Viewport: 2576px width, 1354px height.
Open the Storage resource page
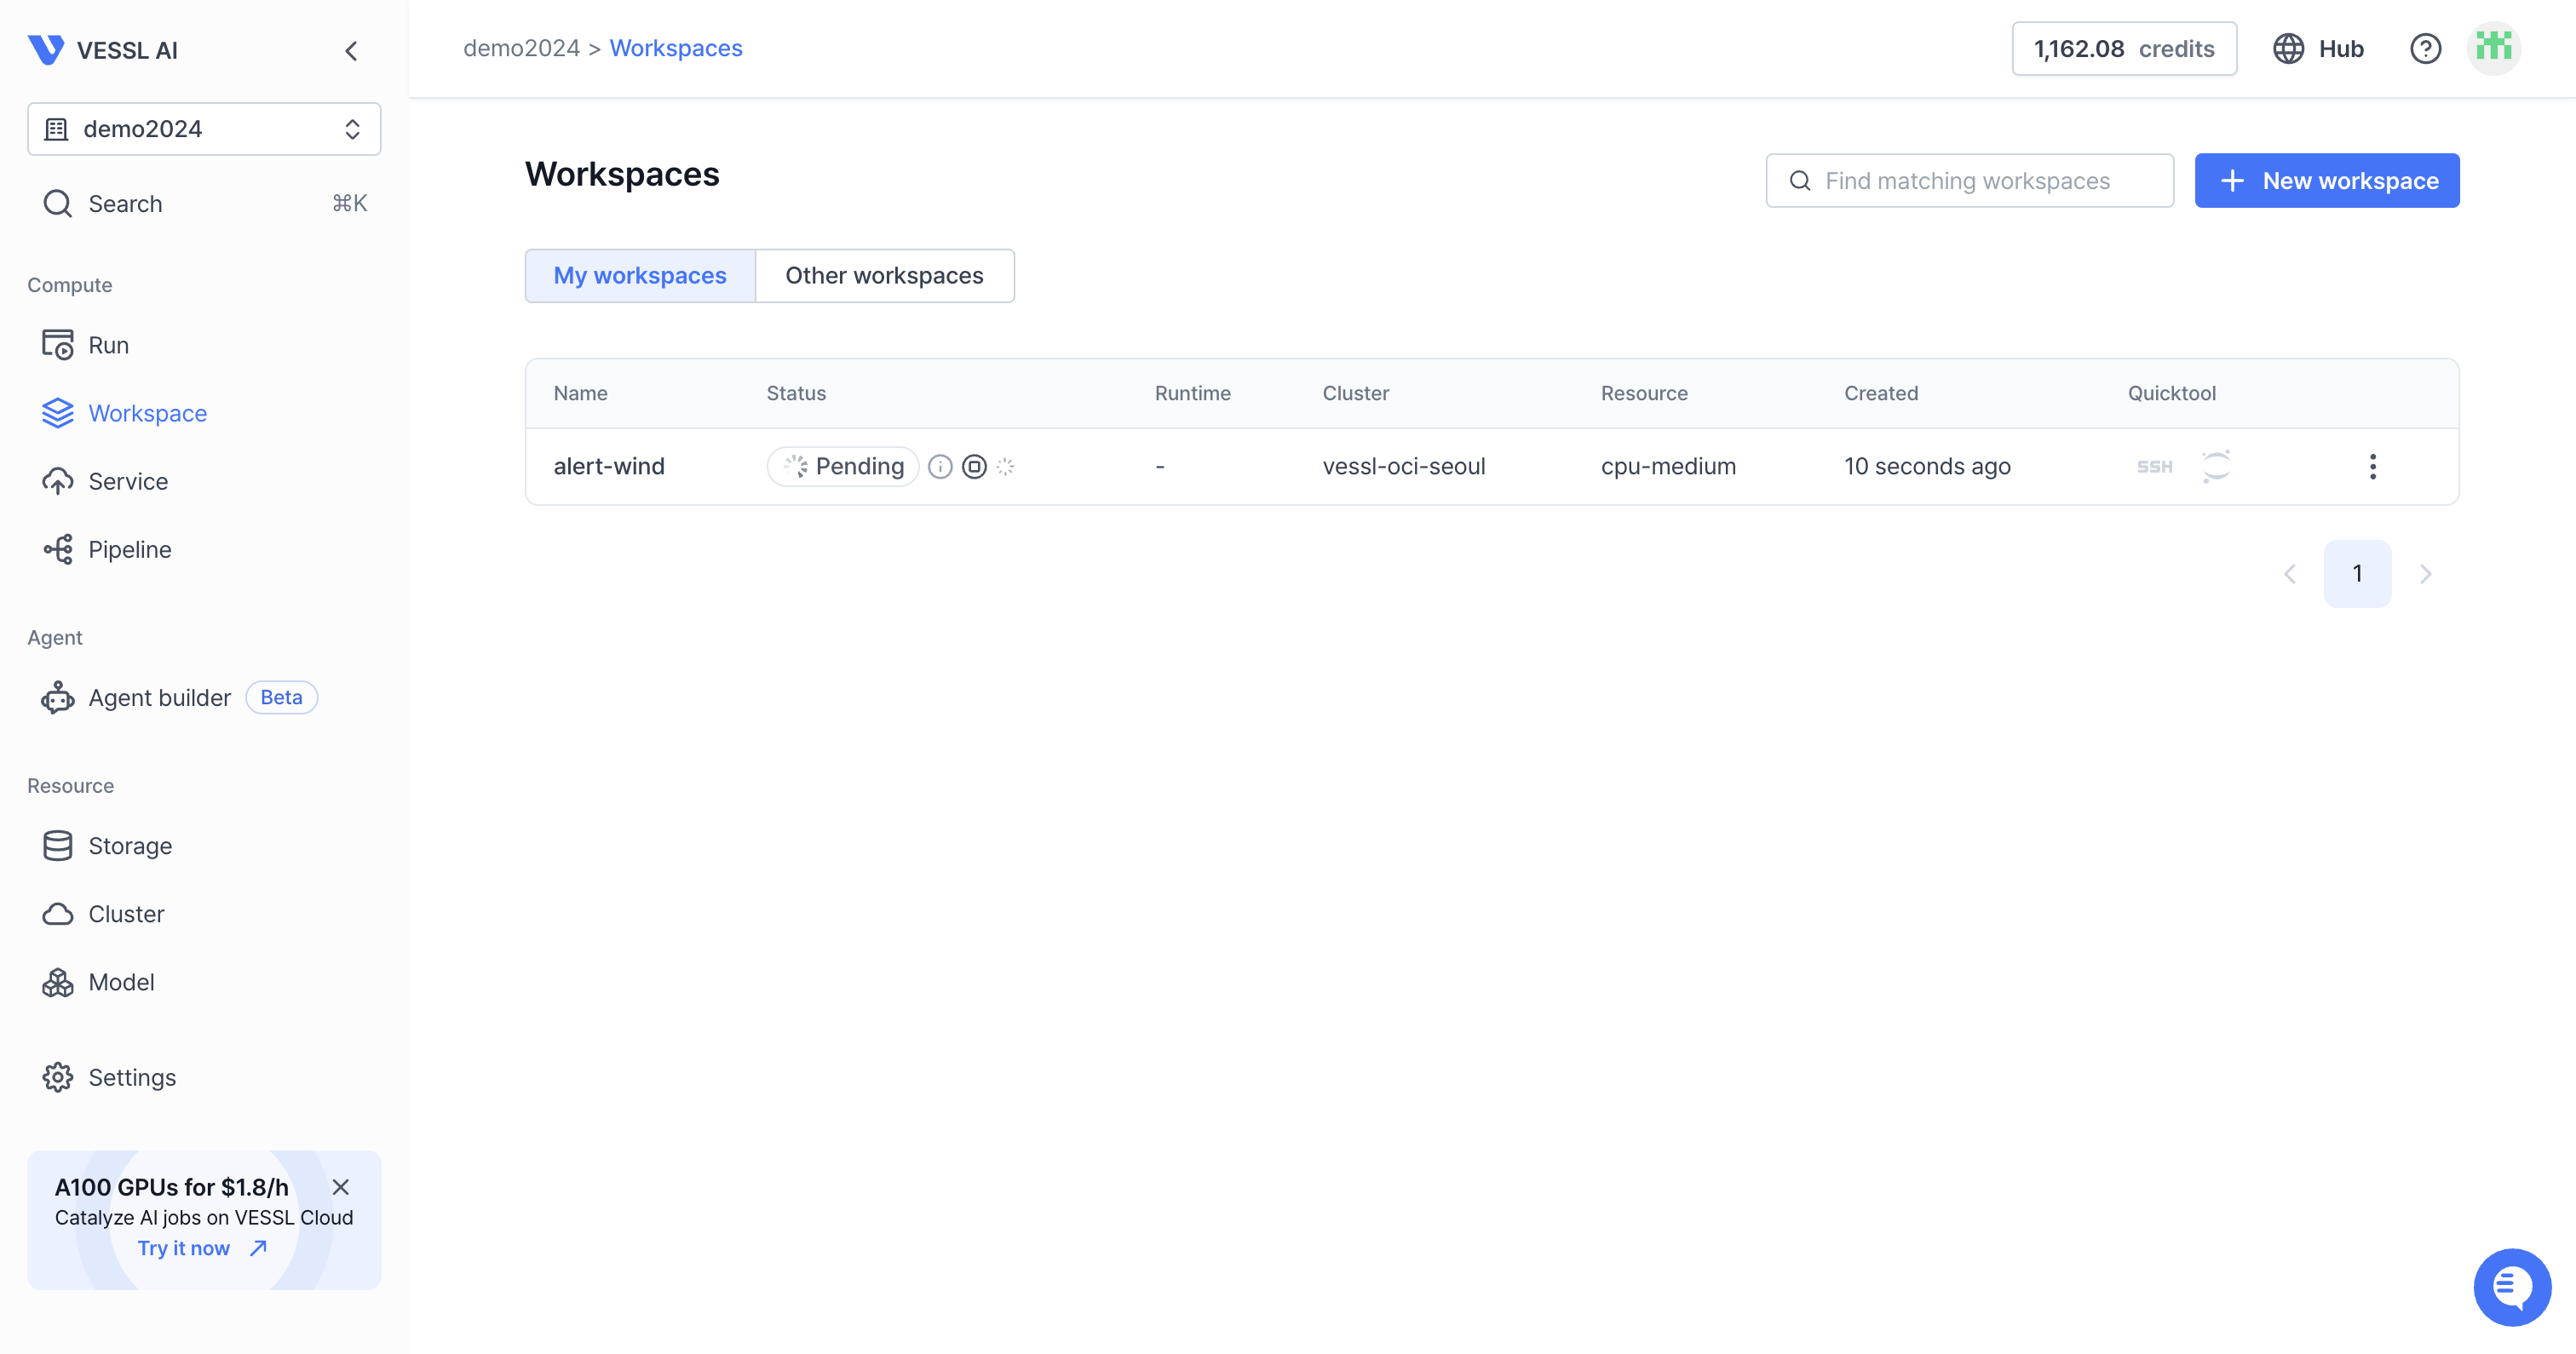[129, 845]
